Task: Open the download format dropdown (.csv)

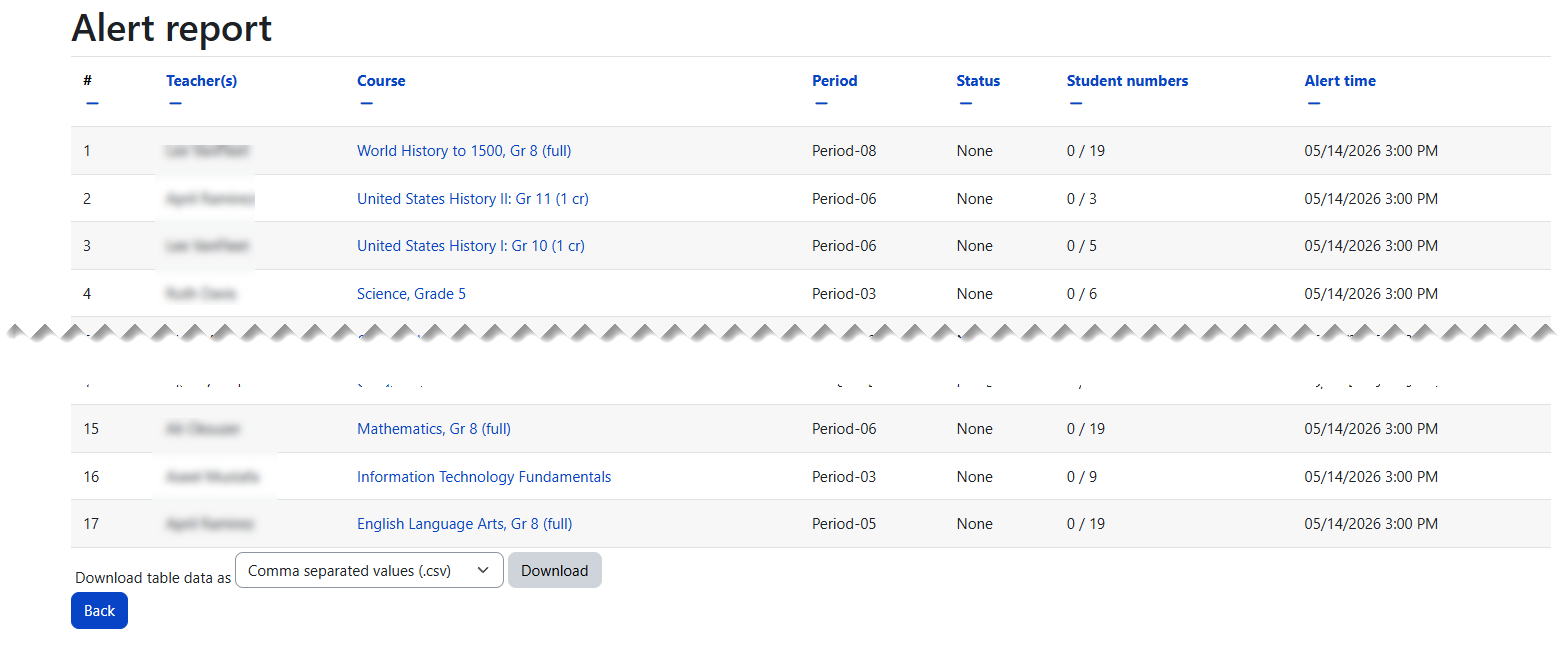Action: click(369, 570)
